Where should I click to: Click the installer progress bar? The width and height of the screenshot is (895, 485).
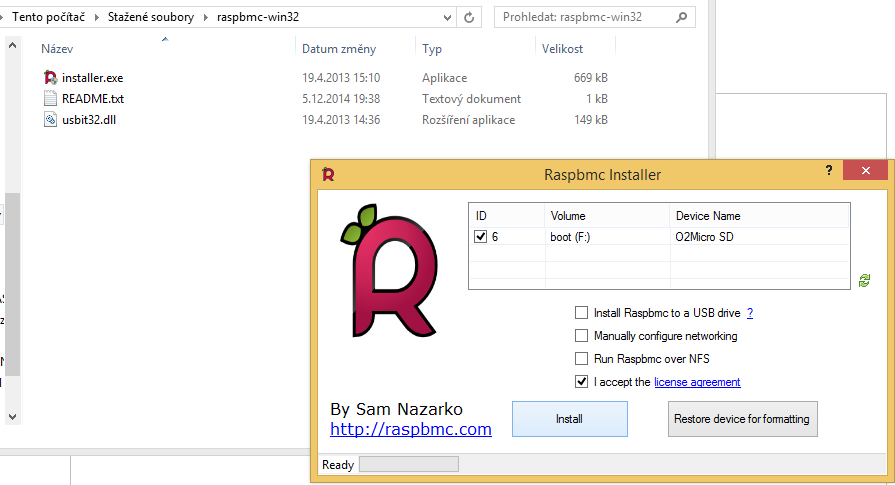pos(409,464)
